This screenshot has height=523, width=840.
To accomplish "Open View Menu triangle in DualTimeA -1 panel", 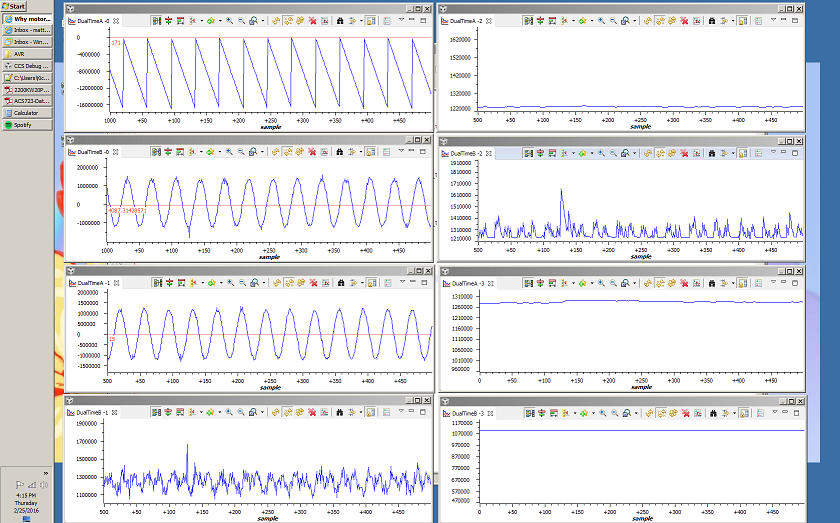I will tap(402, 281).
